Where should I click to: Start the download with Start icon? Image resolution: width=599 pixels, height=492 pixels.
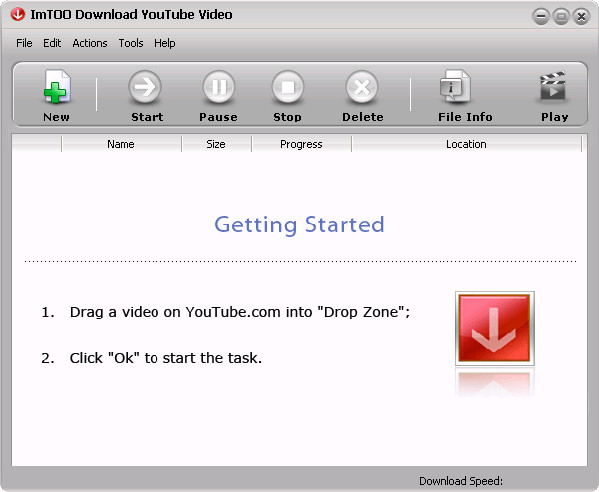pyautogui.click(x=145, y=88)
